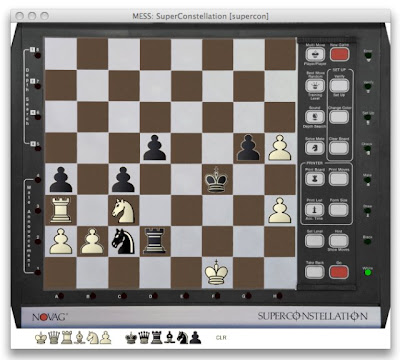400x360 pixels.
Task: Select the white bishop in piece palette
Action: click(80, 338)
